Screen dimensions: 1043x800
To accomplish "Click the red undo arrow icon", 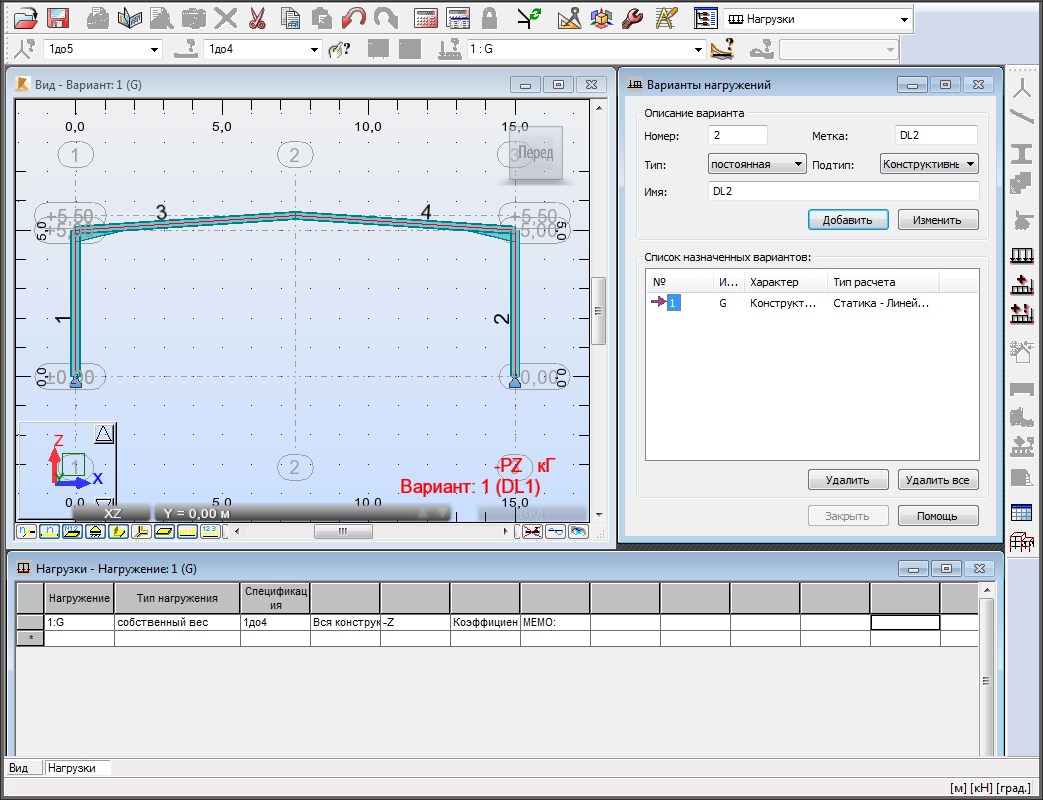I will click(x=354, y=18).
